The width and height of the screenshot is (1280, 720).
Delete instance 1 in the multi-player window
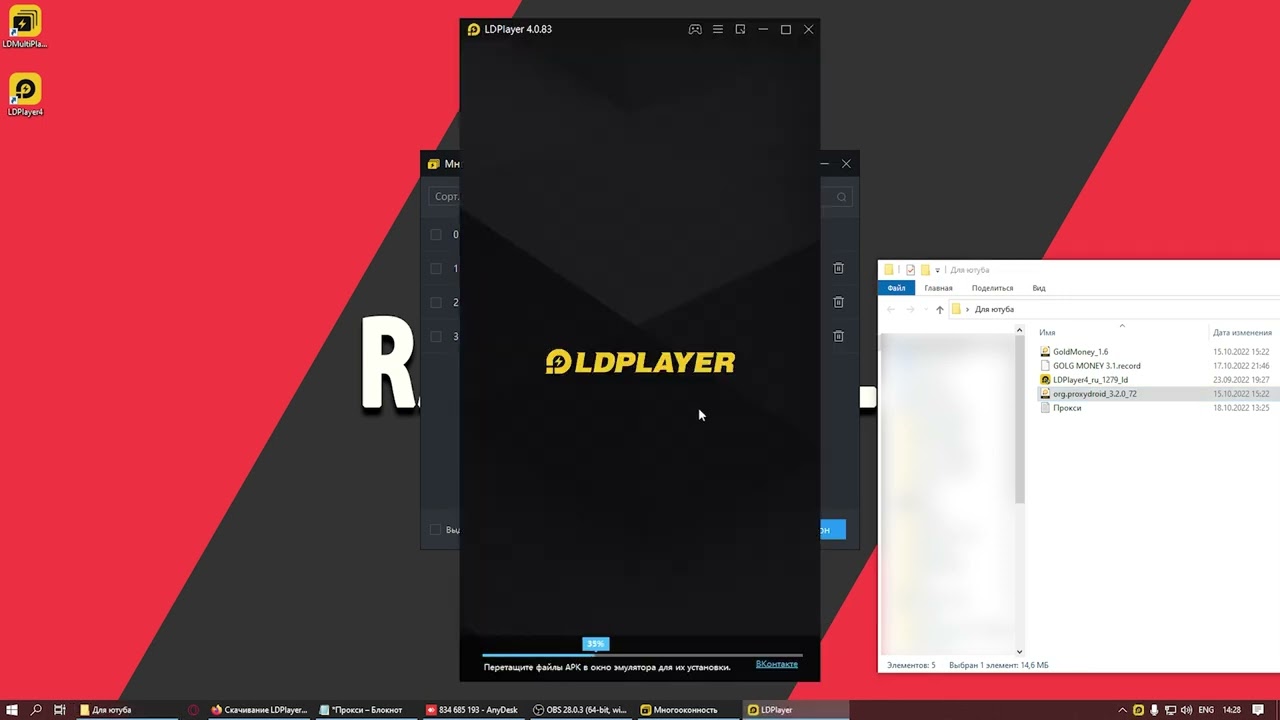click(x=839, y=268)
